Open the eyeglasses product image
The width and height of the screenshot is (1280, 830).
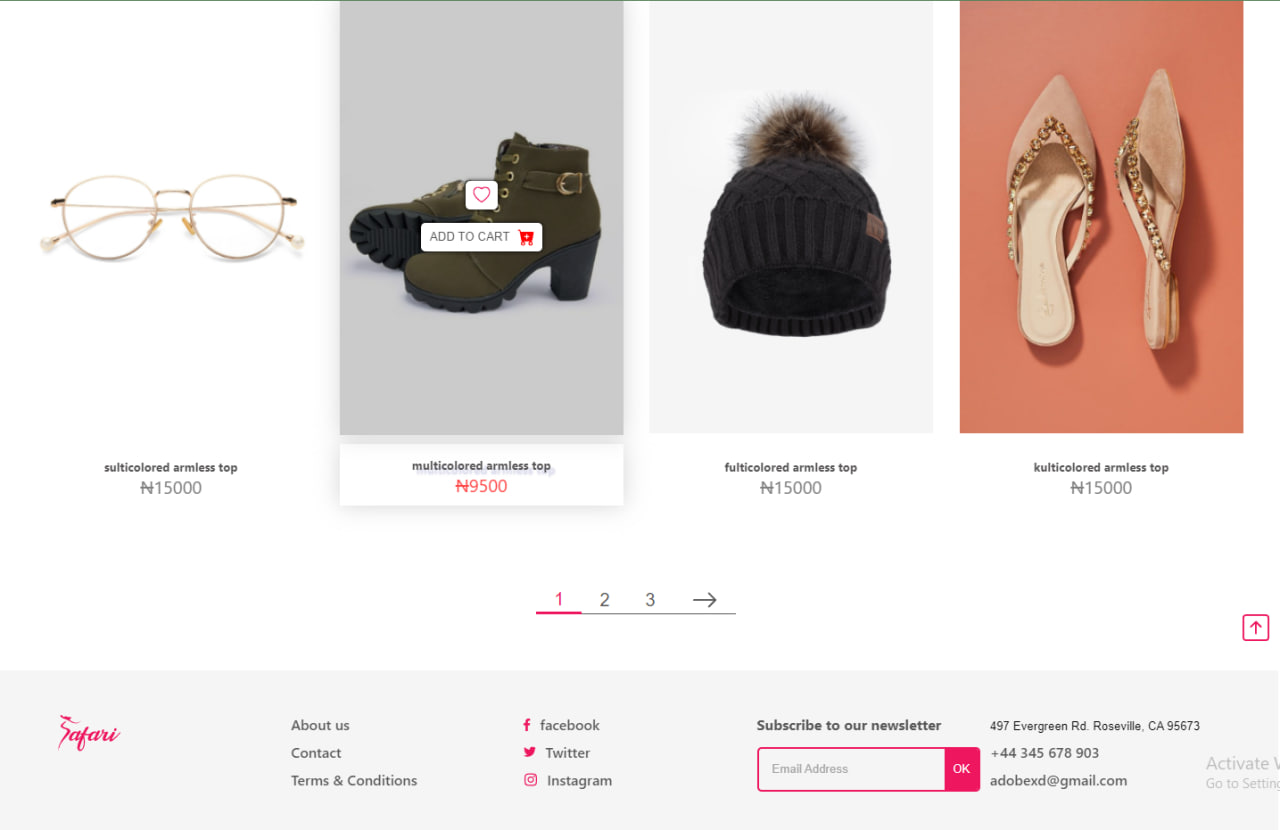[x=171, y=217]
